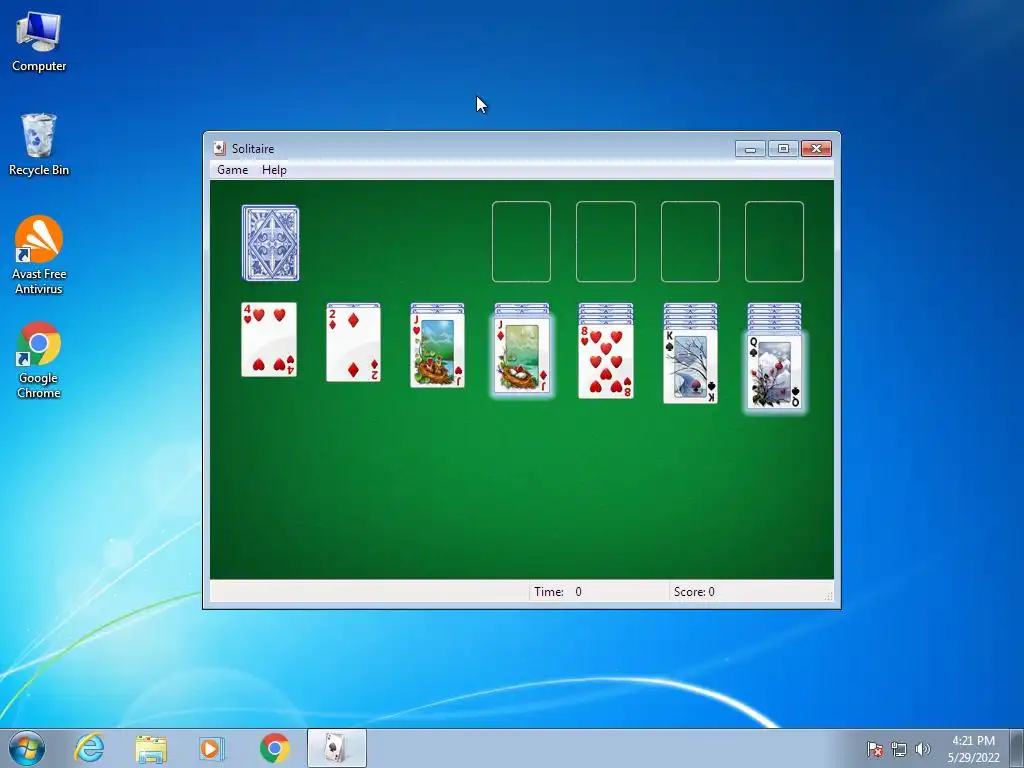The image size is (1024, 768).
Task: Grab the window resize grip corner
Action: point(829,596)
